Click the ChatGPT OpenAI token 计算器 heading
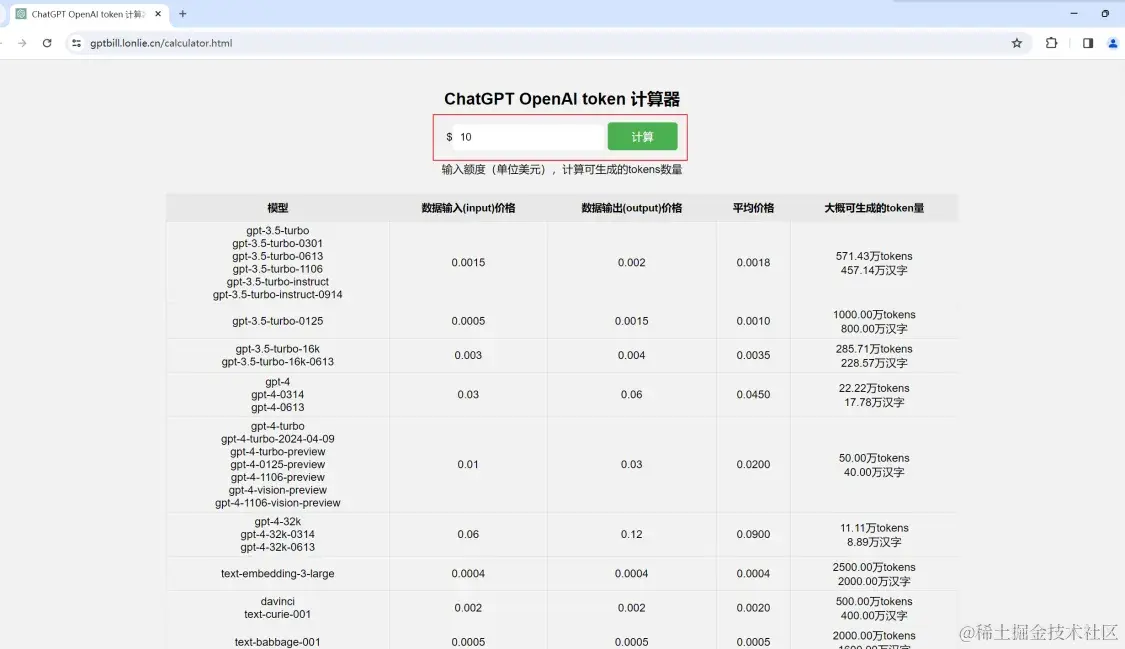Screen dimensions: 1125x649 562,99
